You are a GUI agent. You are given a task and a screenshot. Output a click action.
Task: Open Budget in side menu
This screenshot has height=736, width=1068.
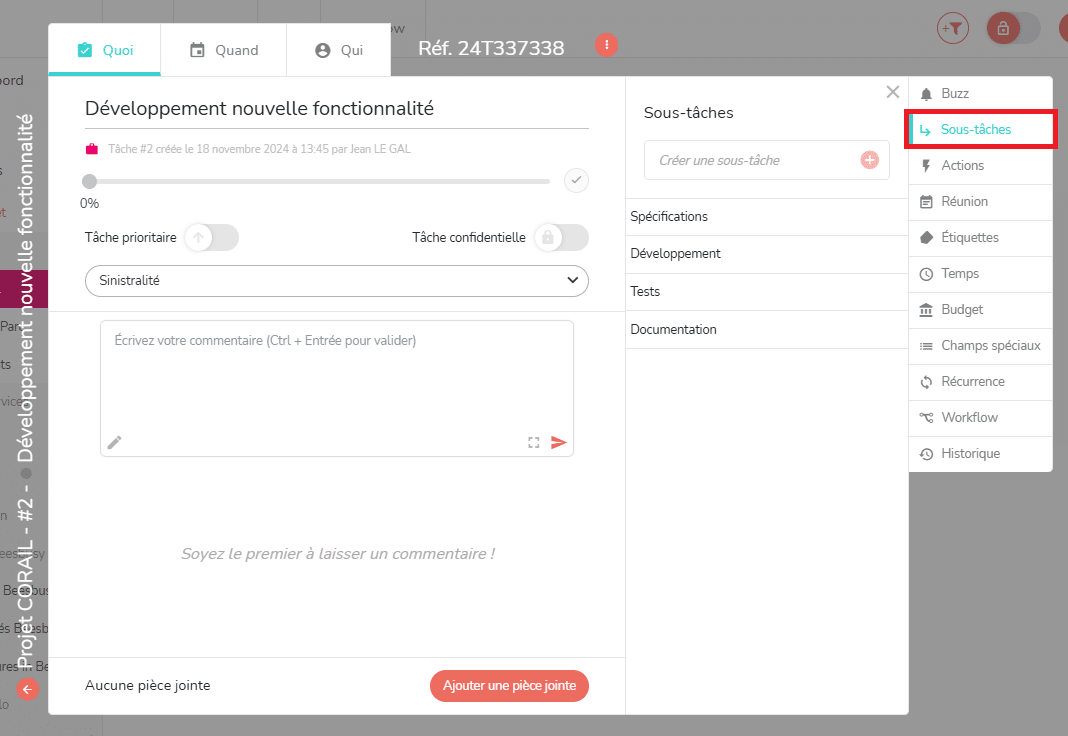click(981, 310)
